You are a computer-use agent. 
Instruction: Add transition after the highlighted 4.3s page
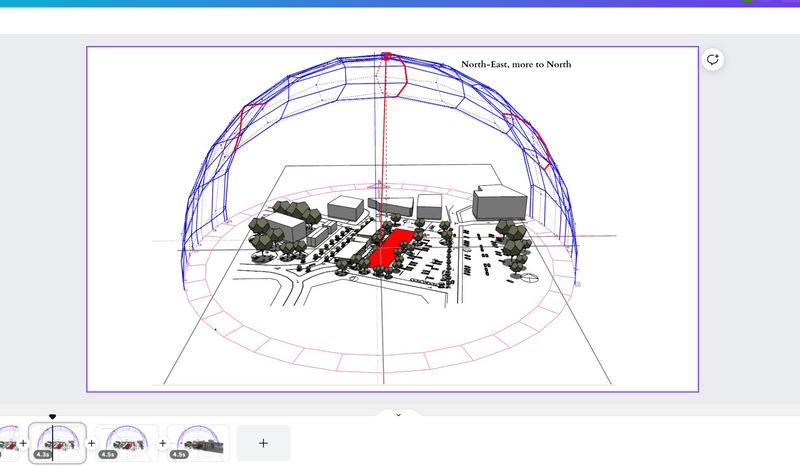pyautogui.click(x=91, y=443)
